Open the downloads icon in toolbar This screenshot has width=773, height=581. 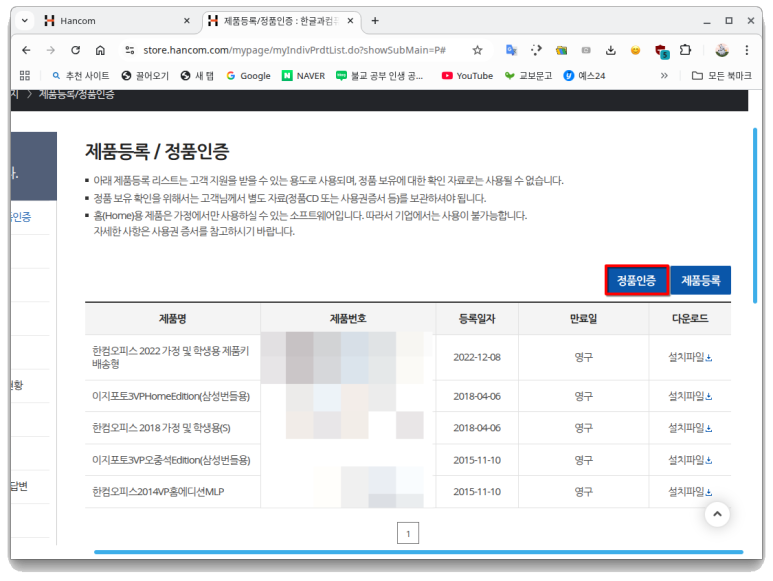coord(610,50)
